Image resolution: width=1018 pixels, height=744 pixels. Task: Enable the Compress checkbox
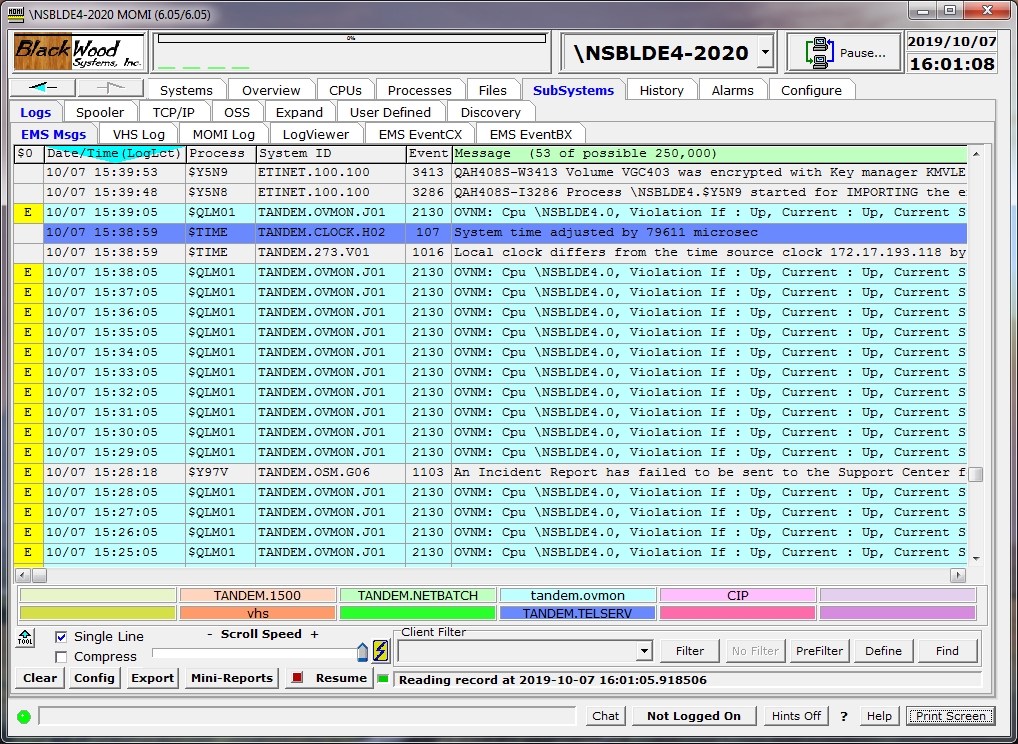(62, 657)
